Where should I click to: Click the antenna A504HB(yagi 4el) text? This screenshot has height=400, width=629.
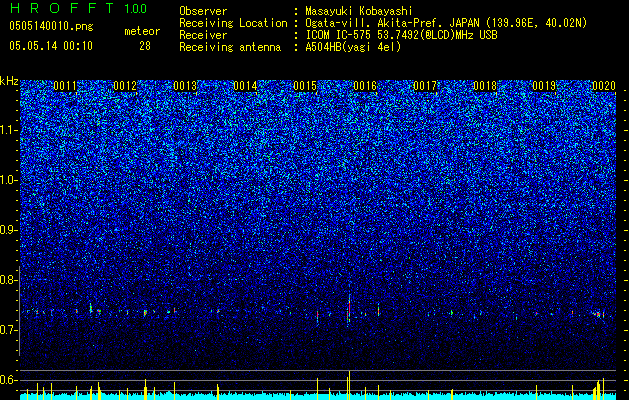pos(353,47)
